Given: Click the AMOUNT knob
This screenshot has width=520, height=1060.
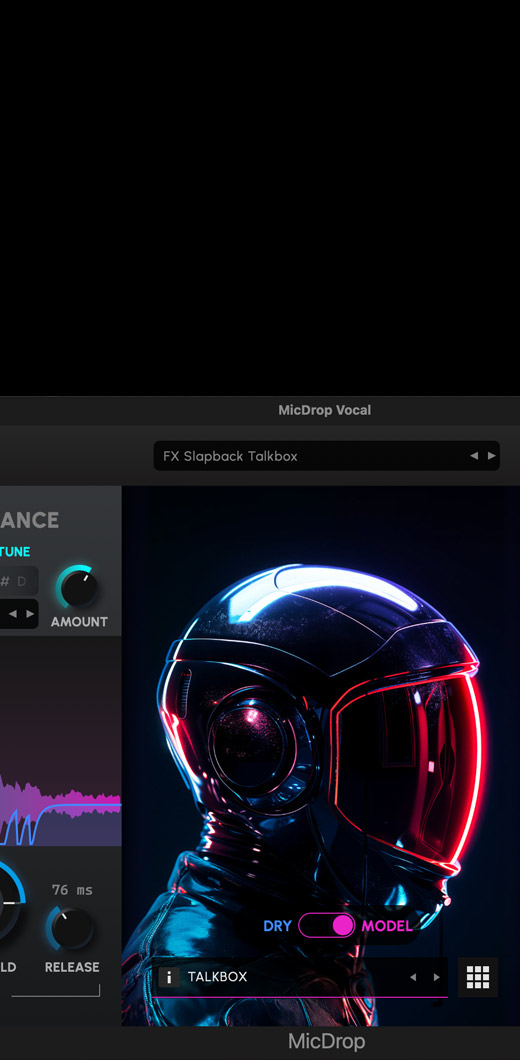Looking at the screenshot, I should tap(78, 587).
